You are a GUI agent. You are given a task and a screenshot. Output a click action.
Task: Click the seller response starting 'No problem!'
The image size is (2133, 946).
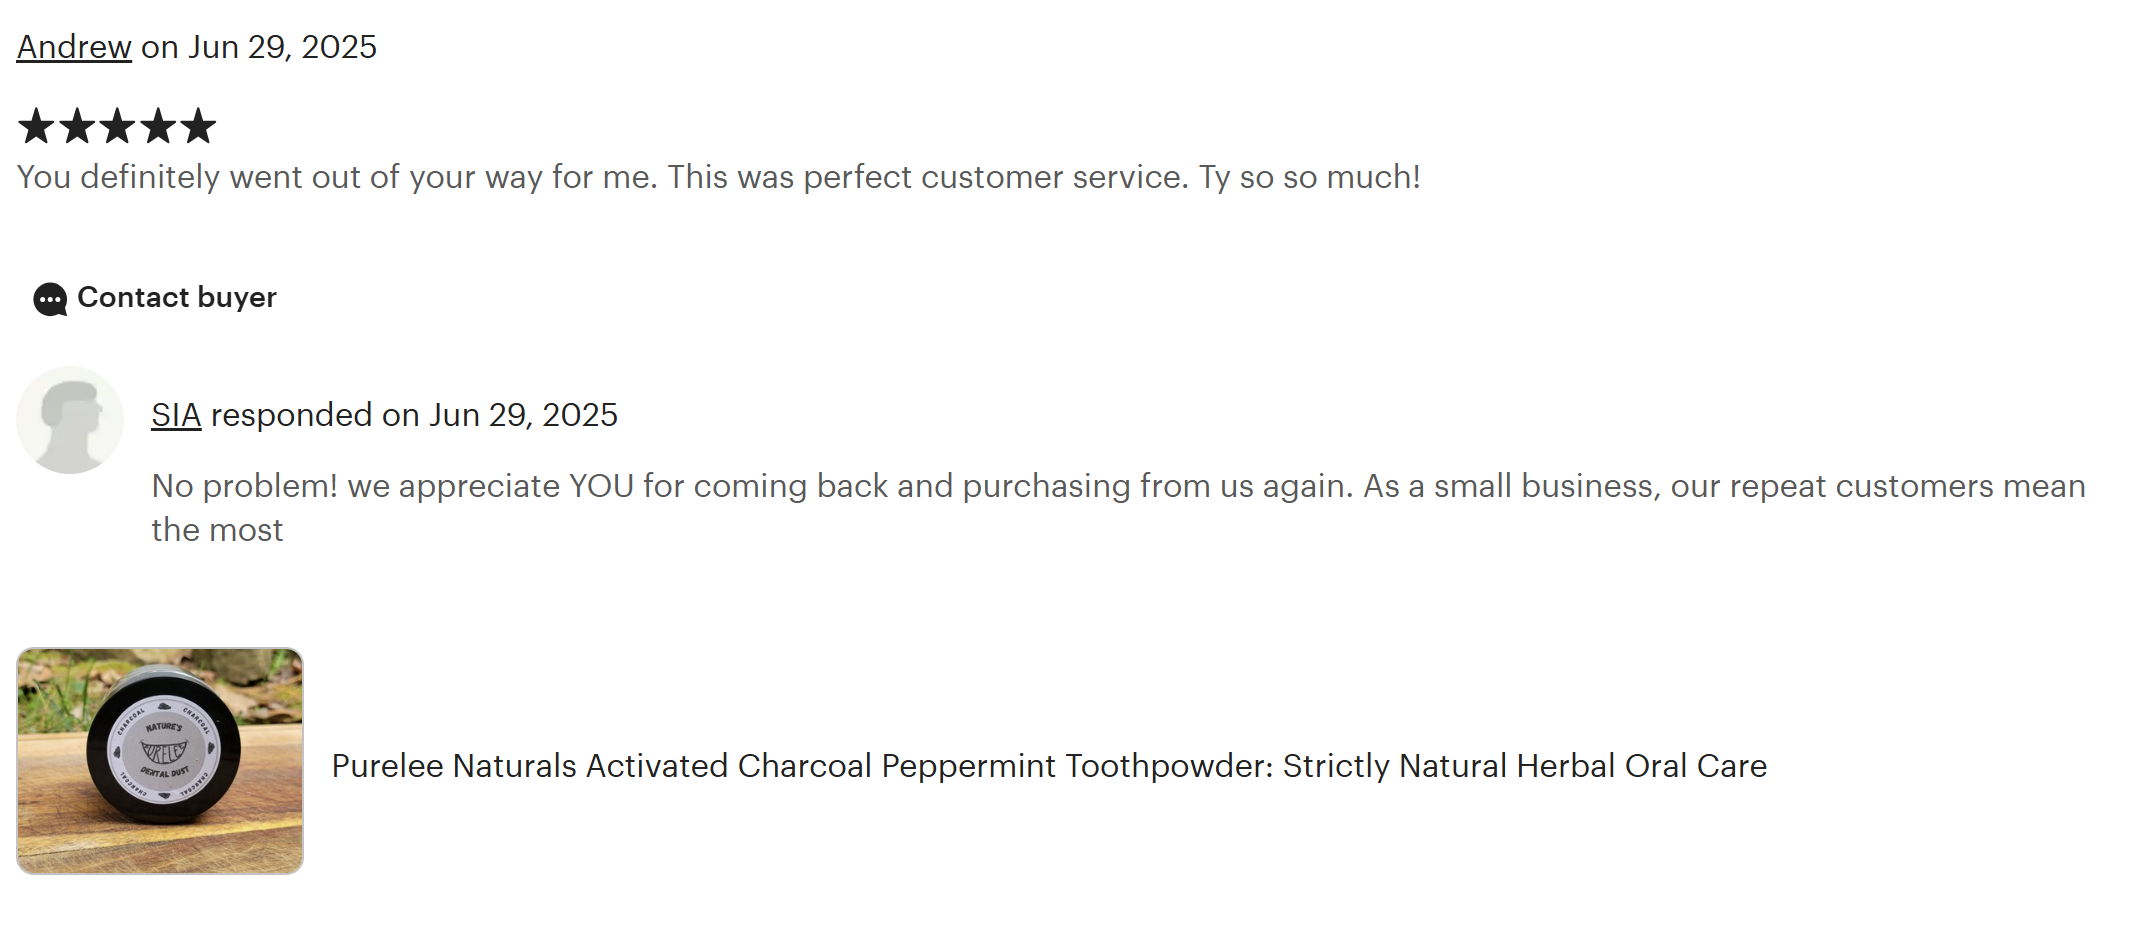click(x=1118, y=486)
